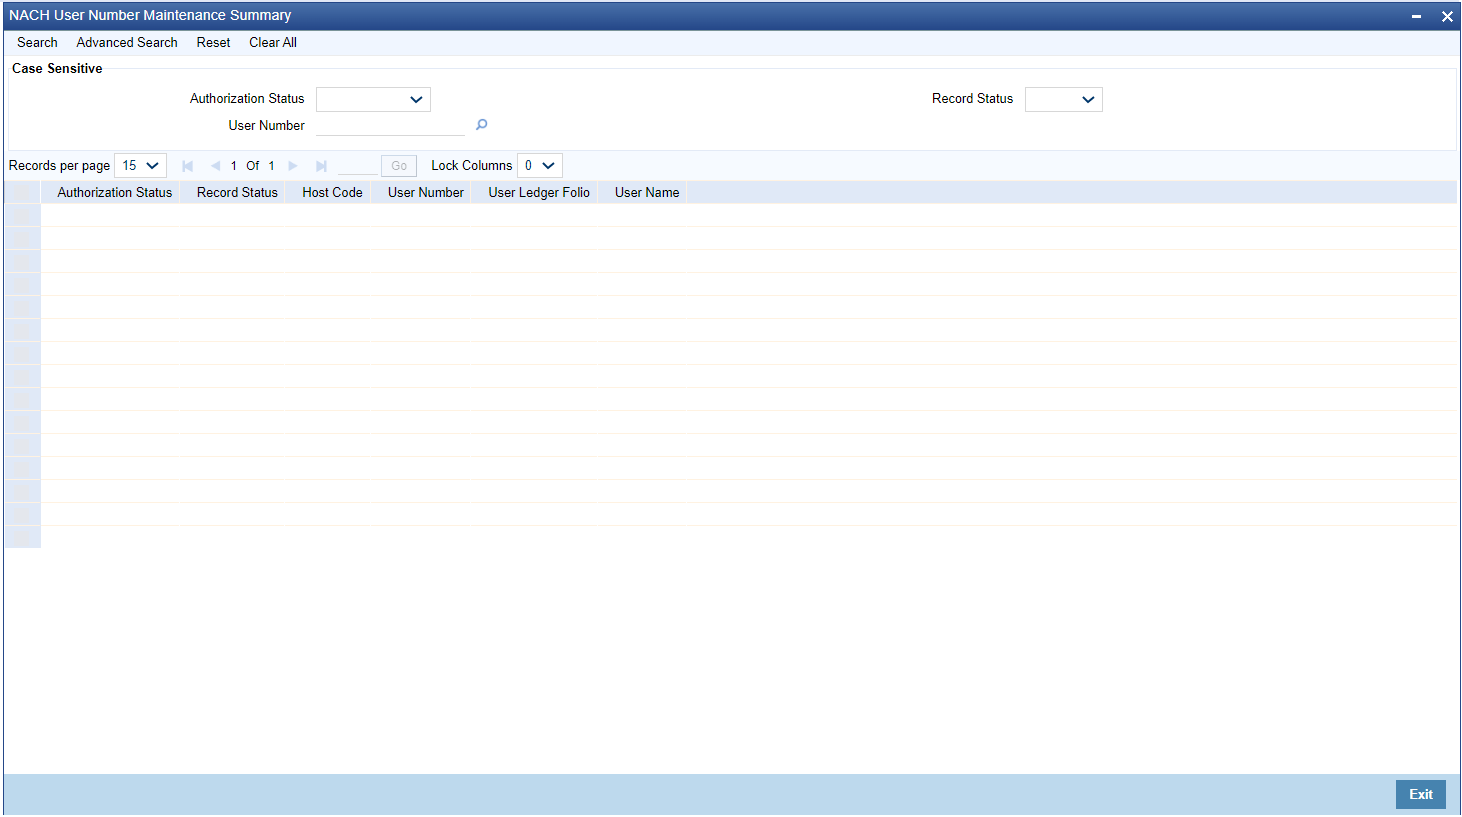The width and height of the screenshot is (1462, 817).
Task: Focus the User Number input field
Action: click(390, 125)
